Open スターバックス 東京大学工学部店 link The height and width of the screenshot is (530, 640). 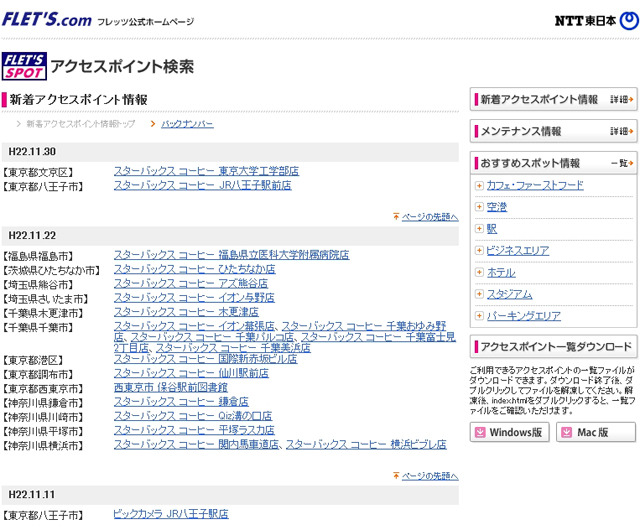coord(206,171)
